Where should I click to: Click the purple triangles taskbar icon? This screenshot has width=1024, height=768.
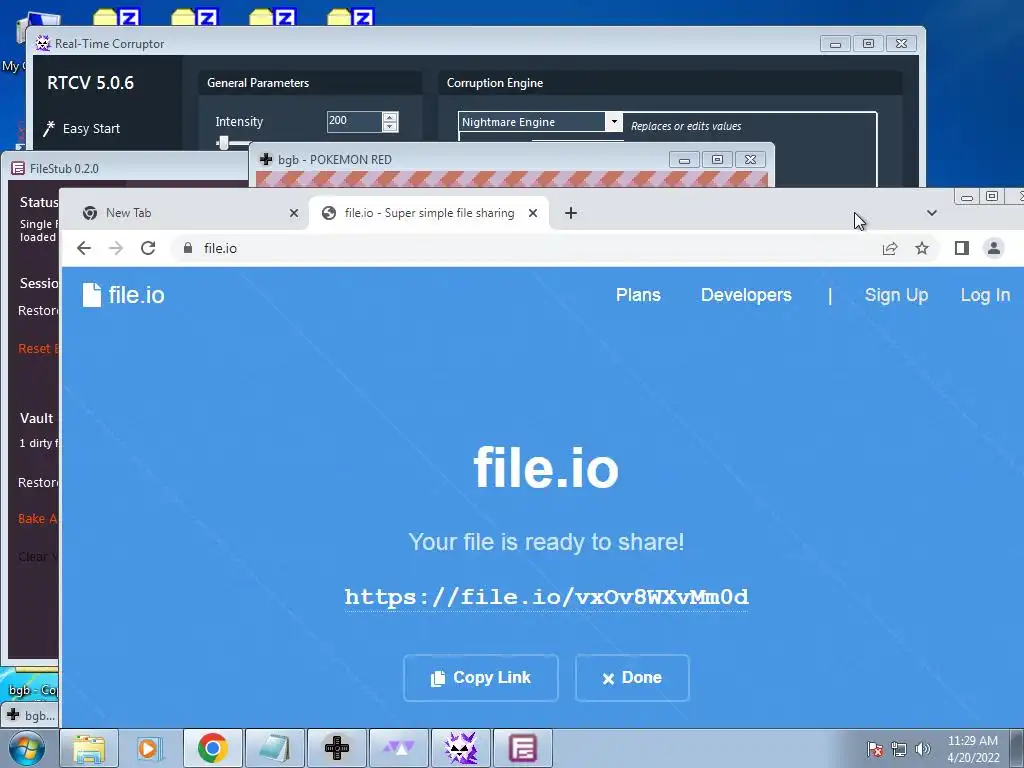(399, 748)
